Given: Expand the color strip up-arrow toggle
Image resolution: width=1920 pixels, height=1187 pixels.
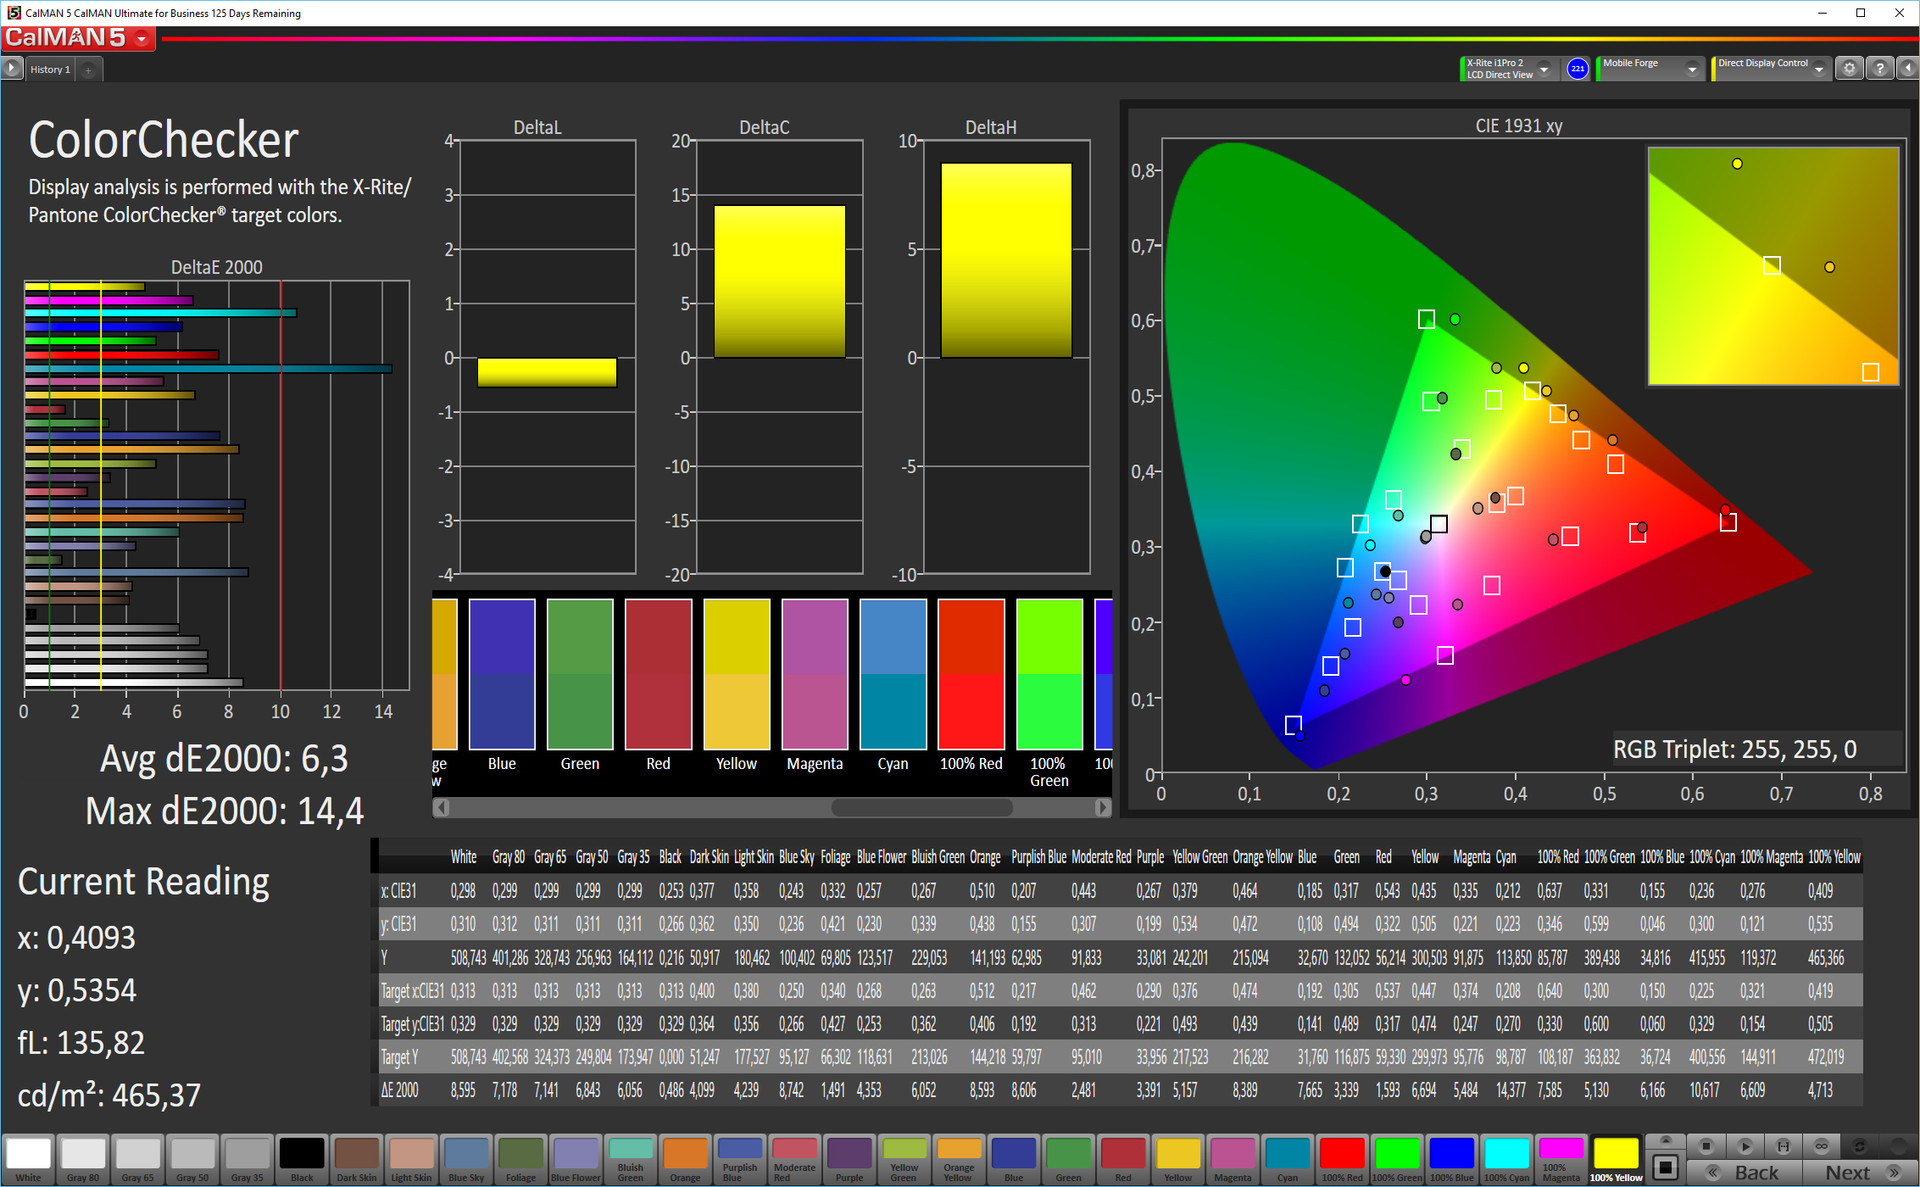Looking at the screenshot, I should tap(1665, 1141).
